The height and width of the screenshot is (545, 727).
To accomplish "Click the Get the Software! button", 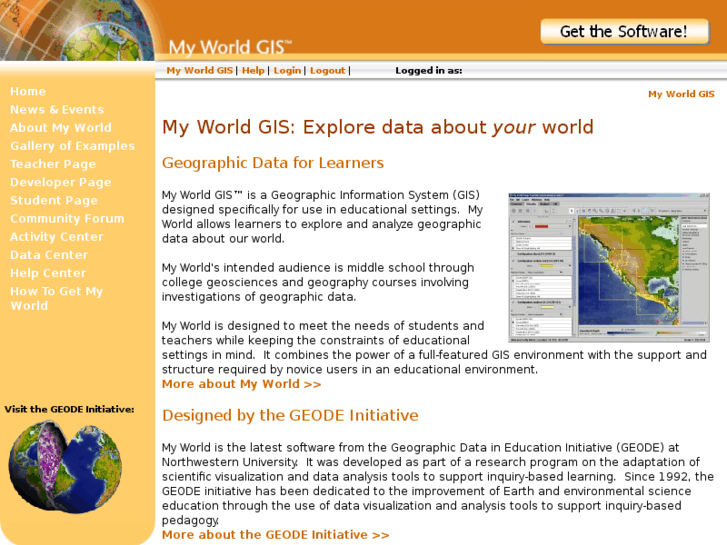I will (625, 32).
